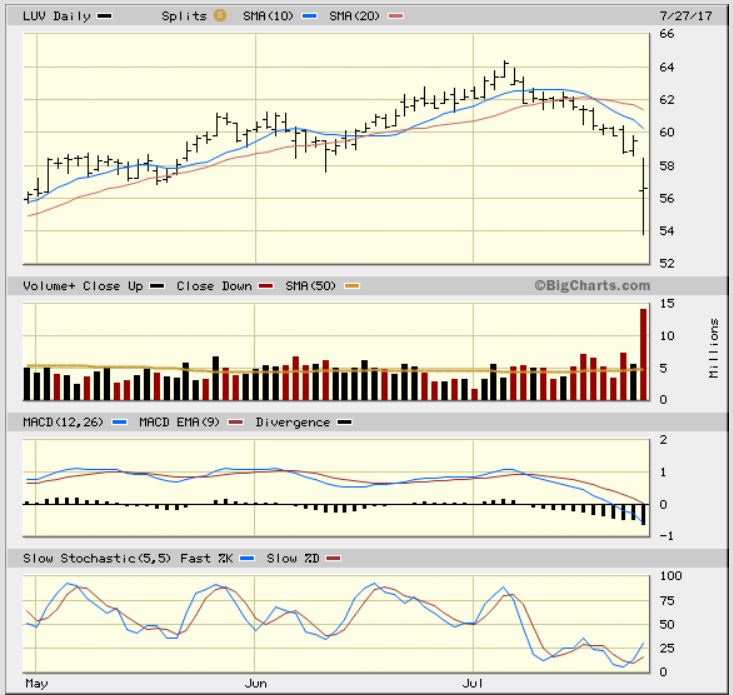Click the 'Jun' x-axis month label
The image size is (733, 695).
tap(256, 684)
